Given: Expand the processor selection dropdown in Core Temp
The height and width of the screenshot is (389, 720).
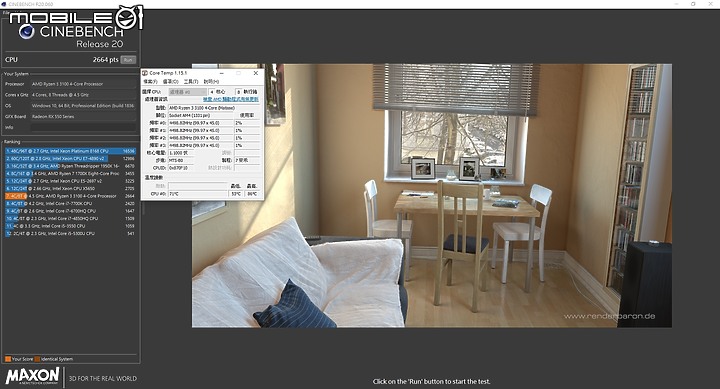Looking at the screenshot, I should 187,92.
